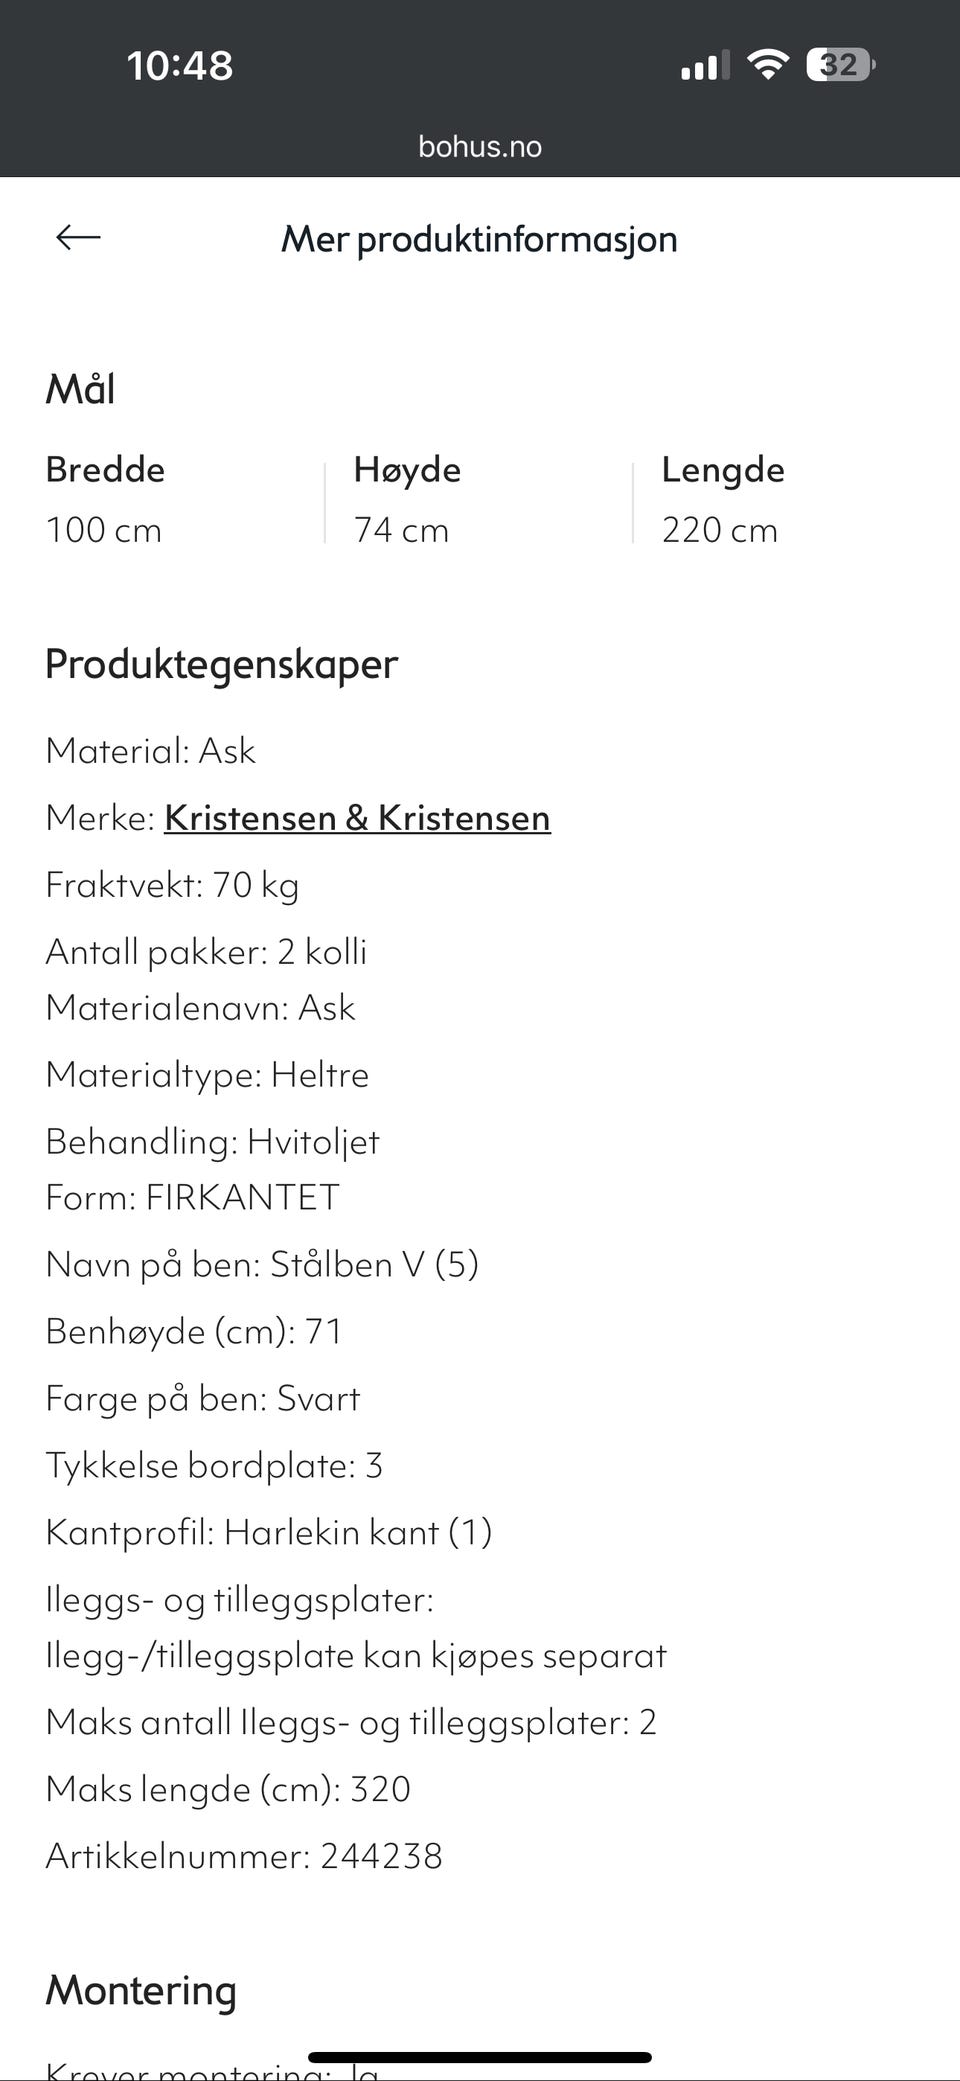Tap the Lengde value 220 cm

(x=720, y=530)
